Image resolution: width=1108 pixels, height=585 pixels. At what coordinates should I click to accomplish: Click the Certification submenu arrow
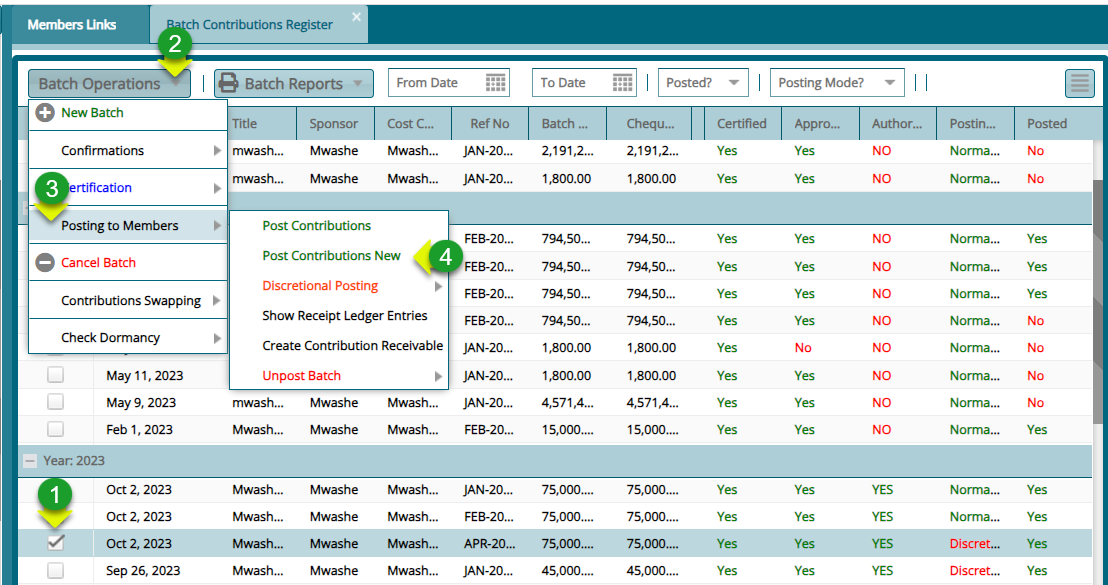click(x=219, y=187)
